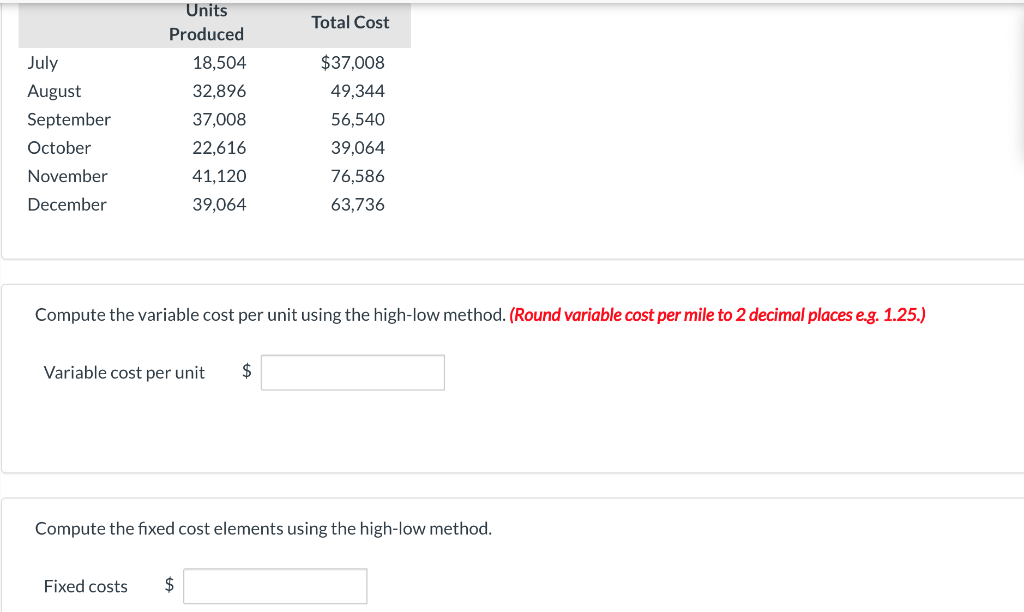Image resolution: width=1024 pixels, height=612 pixels.
Task: Select the August units value 32,896
Action: click(221, 91)
